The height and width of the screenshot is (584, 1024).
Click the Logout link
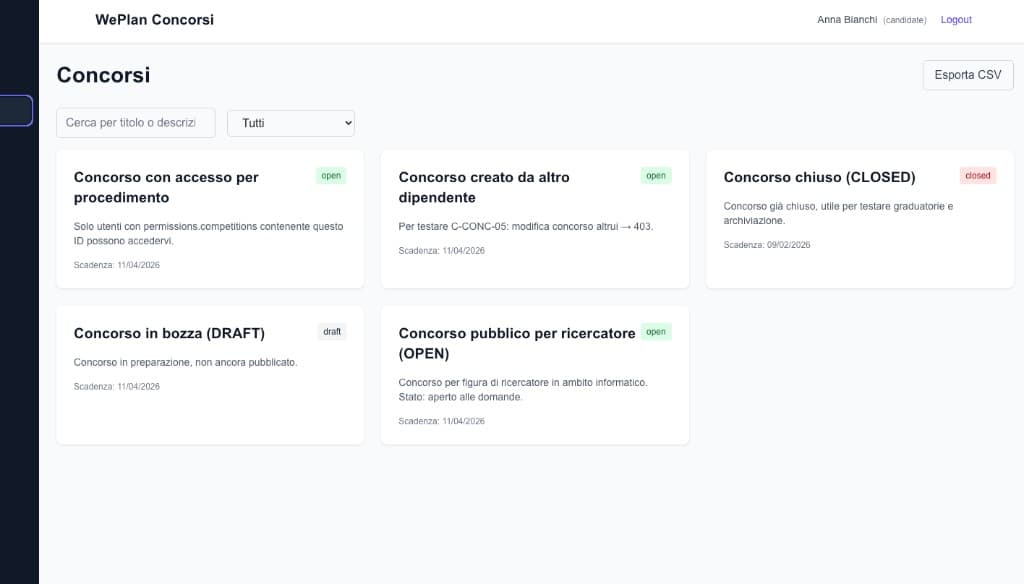pos(955,20)
